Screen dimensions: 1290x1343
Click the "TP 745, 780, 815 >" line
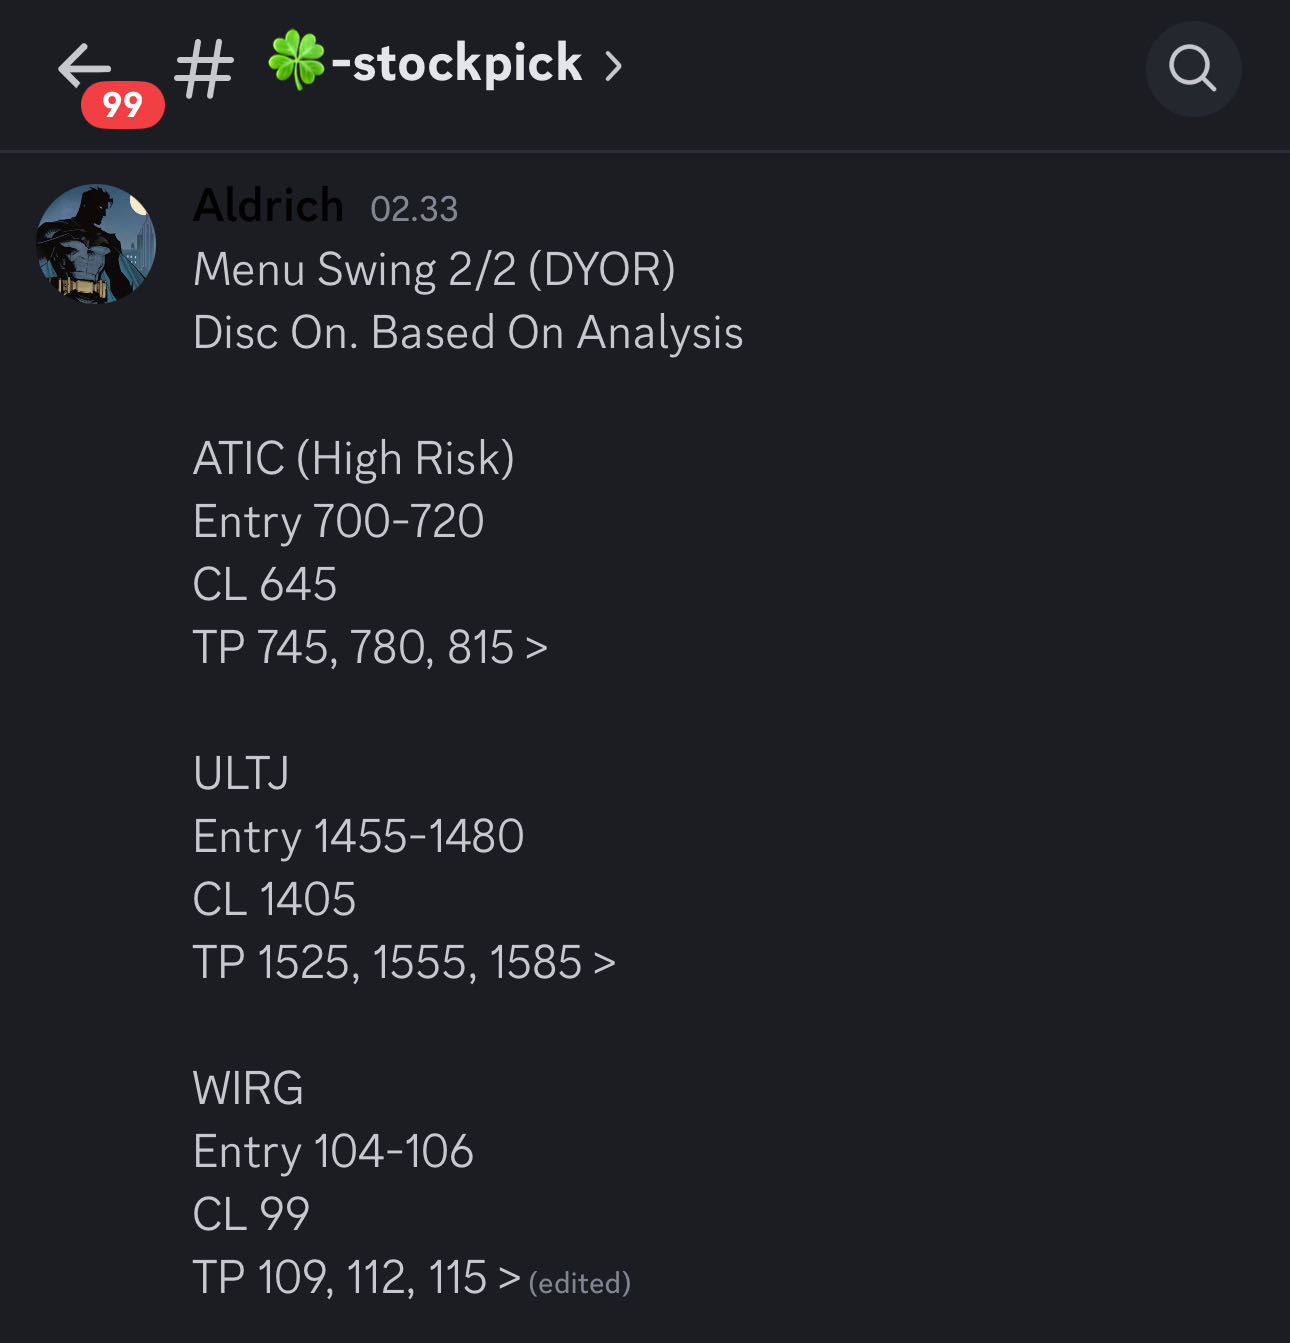[x=370, y=648]
